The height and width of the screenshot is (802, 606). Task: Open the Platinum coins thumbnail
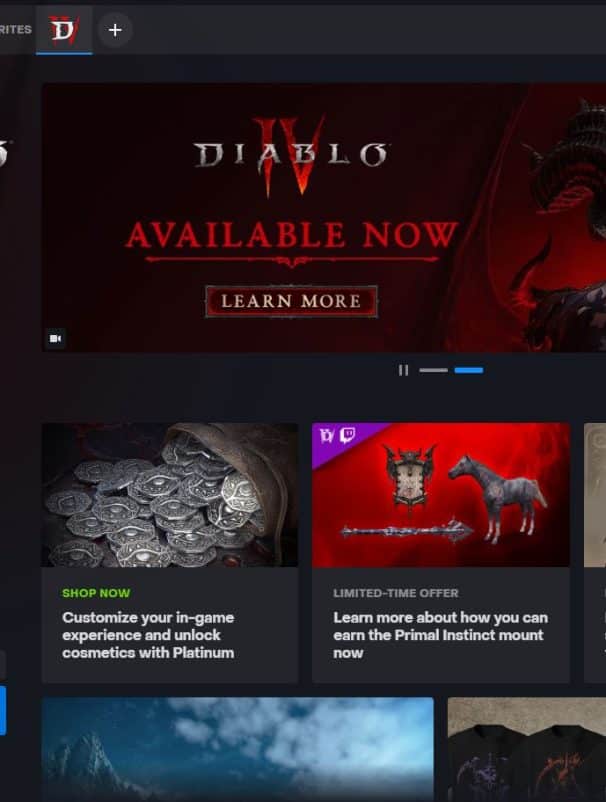(170, 495)
